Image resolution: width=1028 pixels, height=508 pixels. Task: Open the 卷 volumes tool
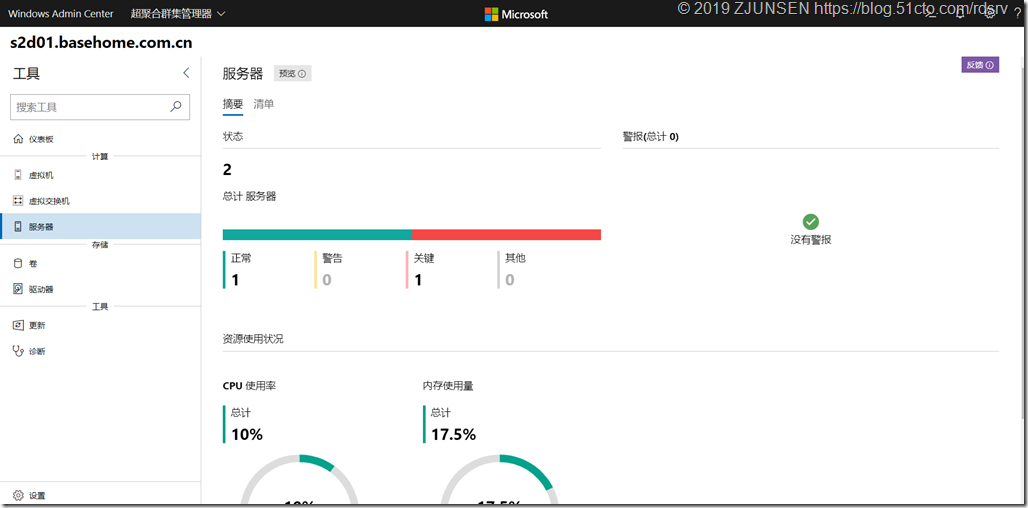(x=100, y=264)
